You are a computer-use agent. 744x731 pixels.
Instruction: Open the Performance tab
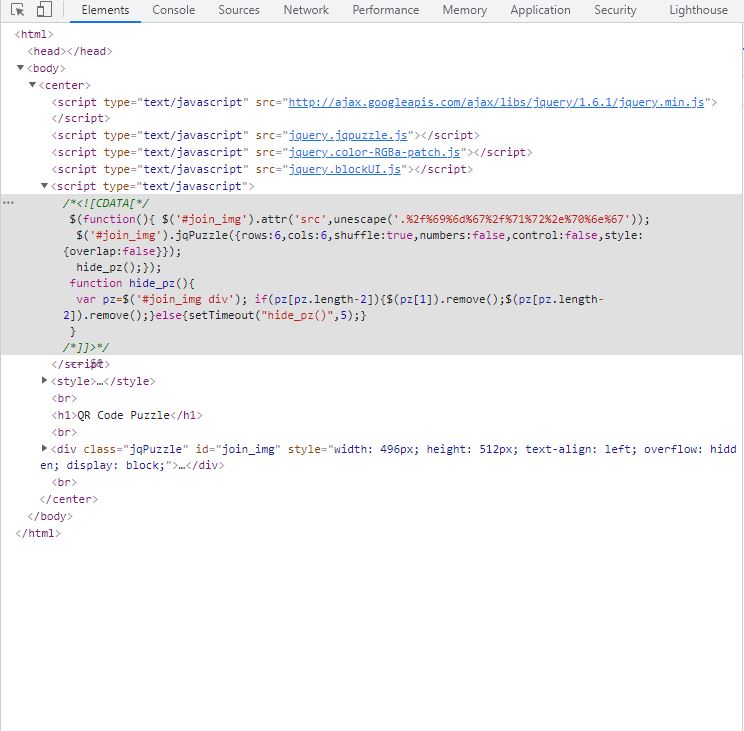pyautogui.click(x=385, y=10)
